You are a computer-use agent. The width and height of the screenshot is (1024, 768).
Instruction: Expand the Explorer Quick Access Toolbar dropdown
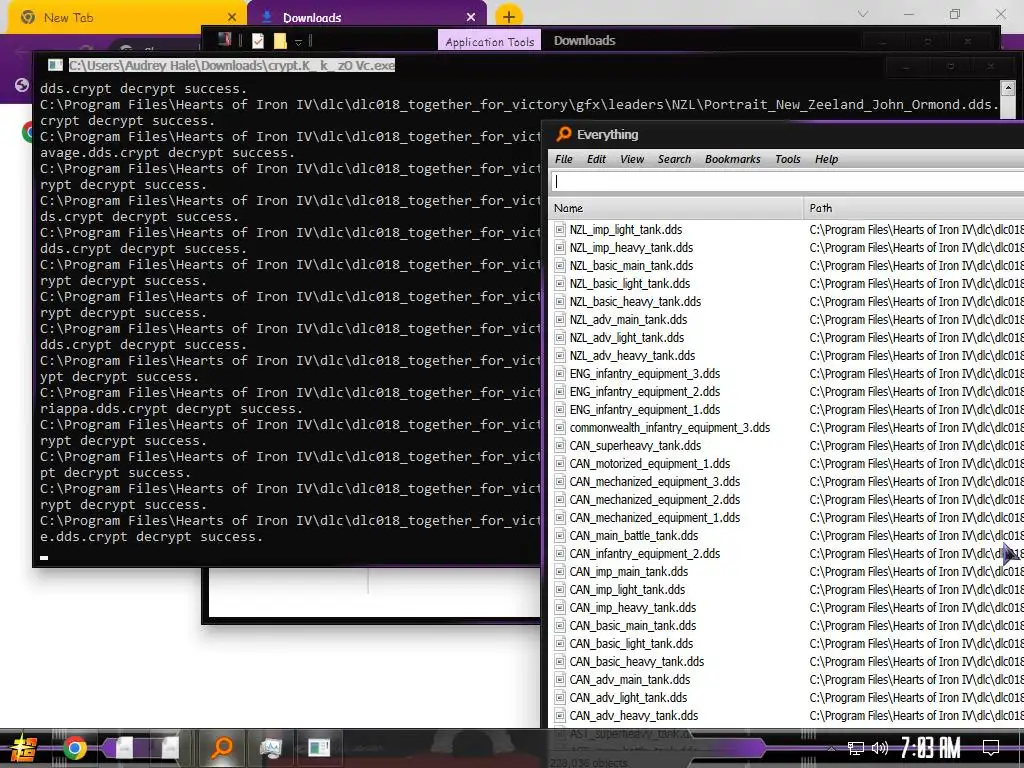[298, 42]
